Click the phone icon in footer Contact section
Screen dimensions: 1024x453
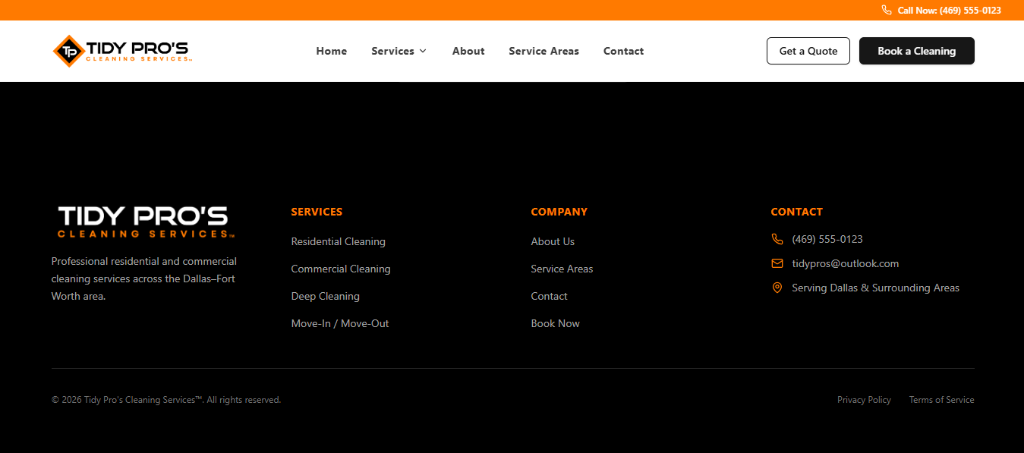[777, 240]
